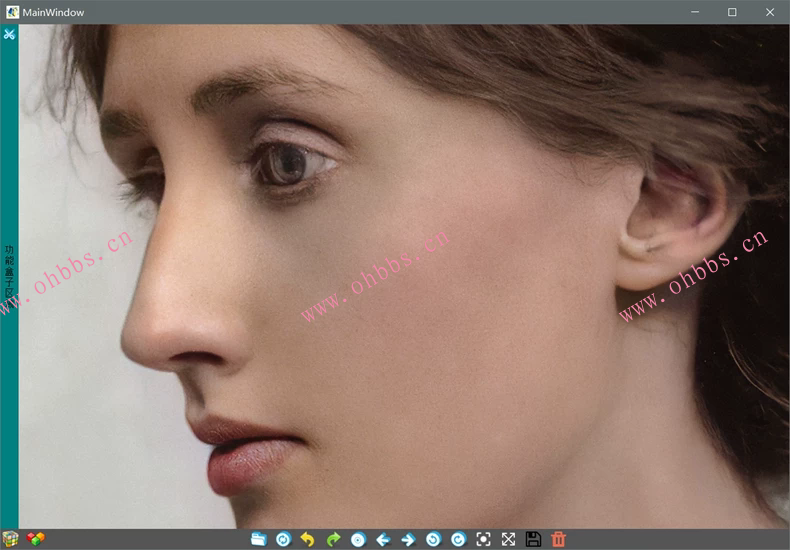Rotate image clockwise
This screenshot has width=790, height=550.
(458, 539)
